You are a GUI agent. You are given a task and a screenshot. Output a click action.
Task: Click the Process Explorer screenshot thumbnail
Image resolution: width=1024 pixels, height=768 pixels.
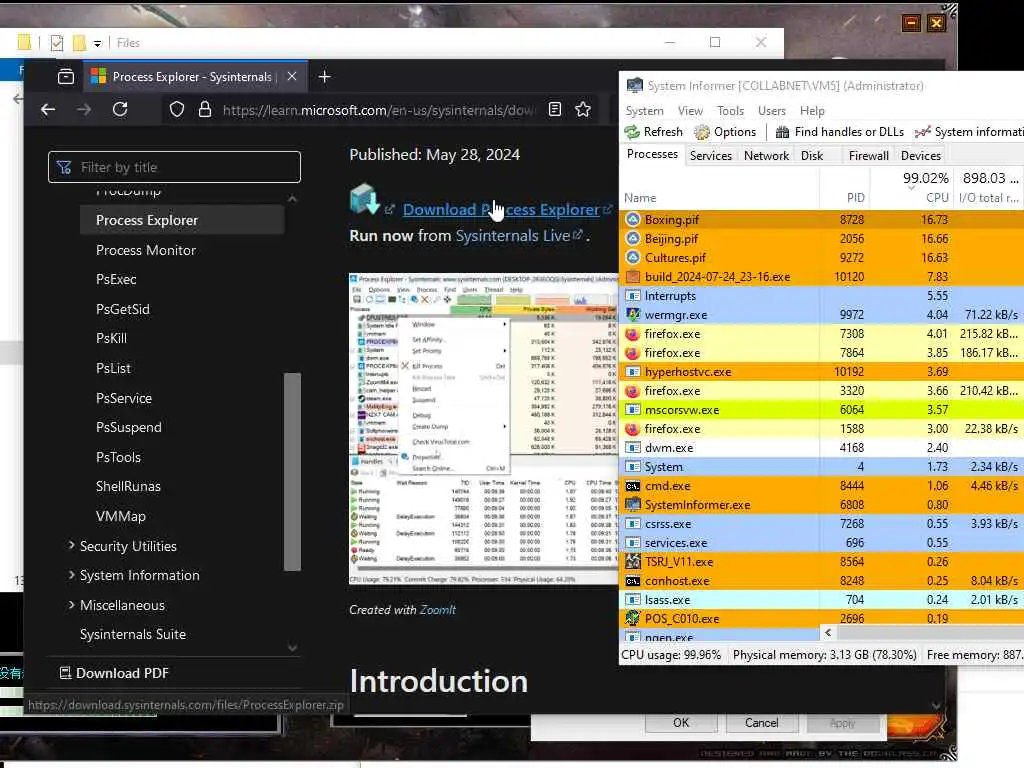click(483, 428)
